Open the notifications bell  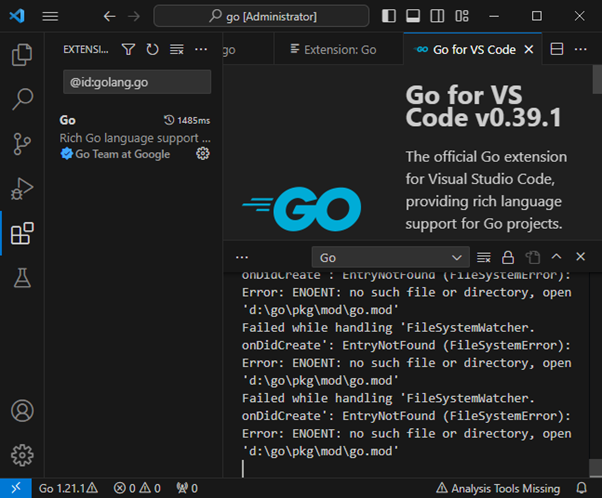(x=581, y=488)
